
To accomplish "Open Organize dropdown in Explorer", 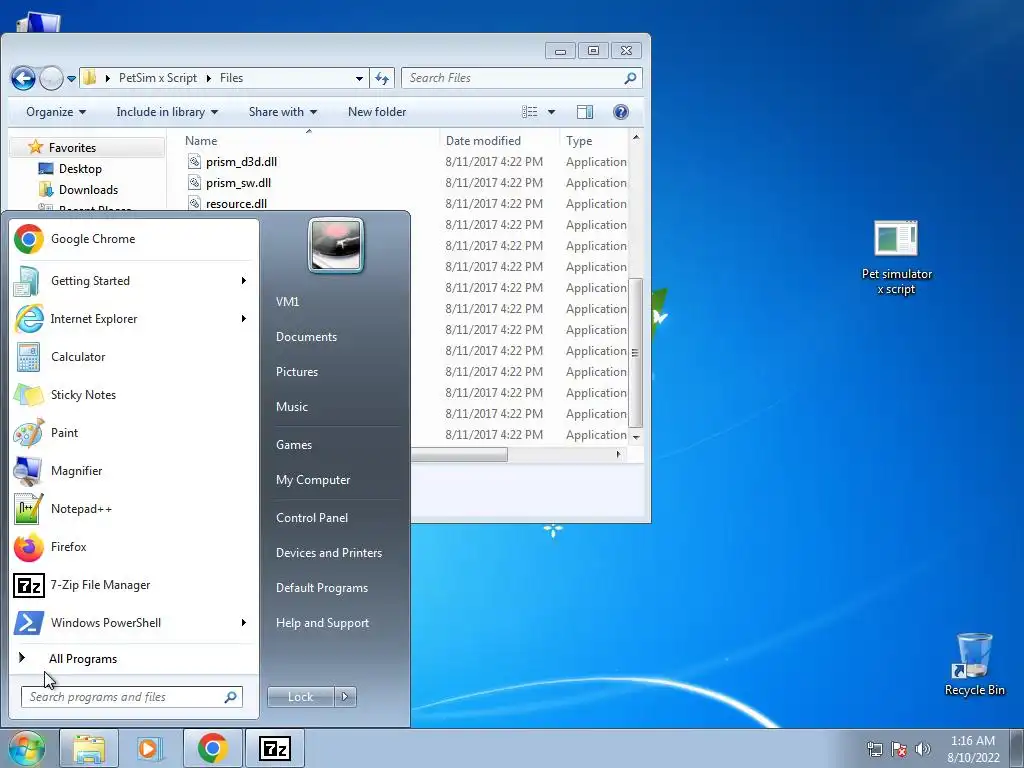I will (56, 112).
